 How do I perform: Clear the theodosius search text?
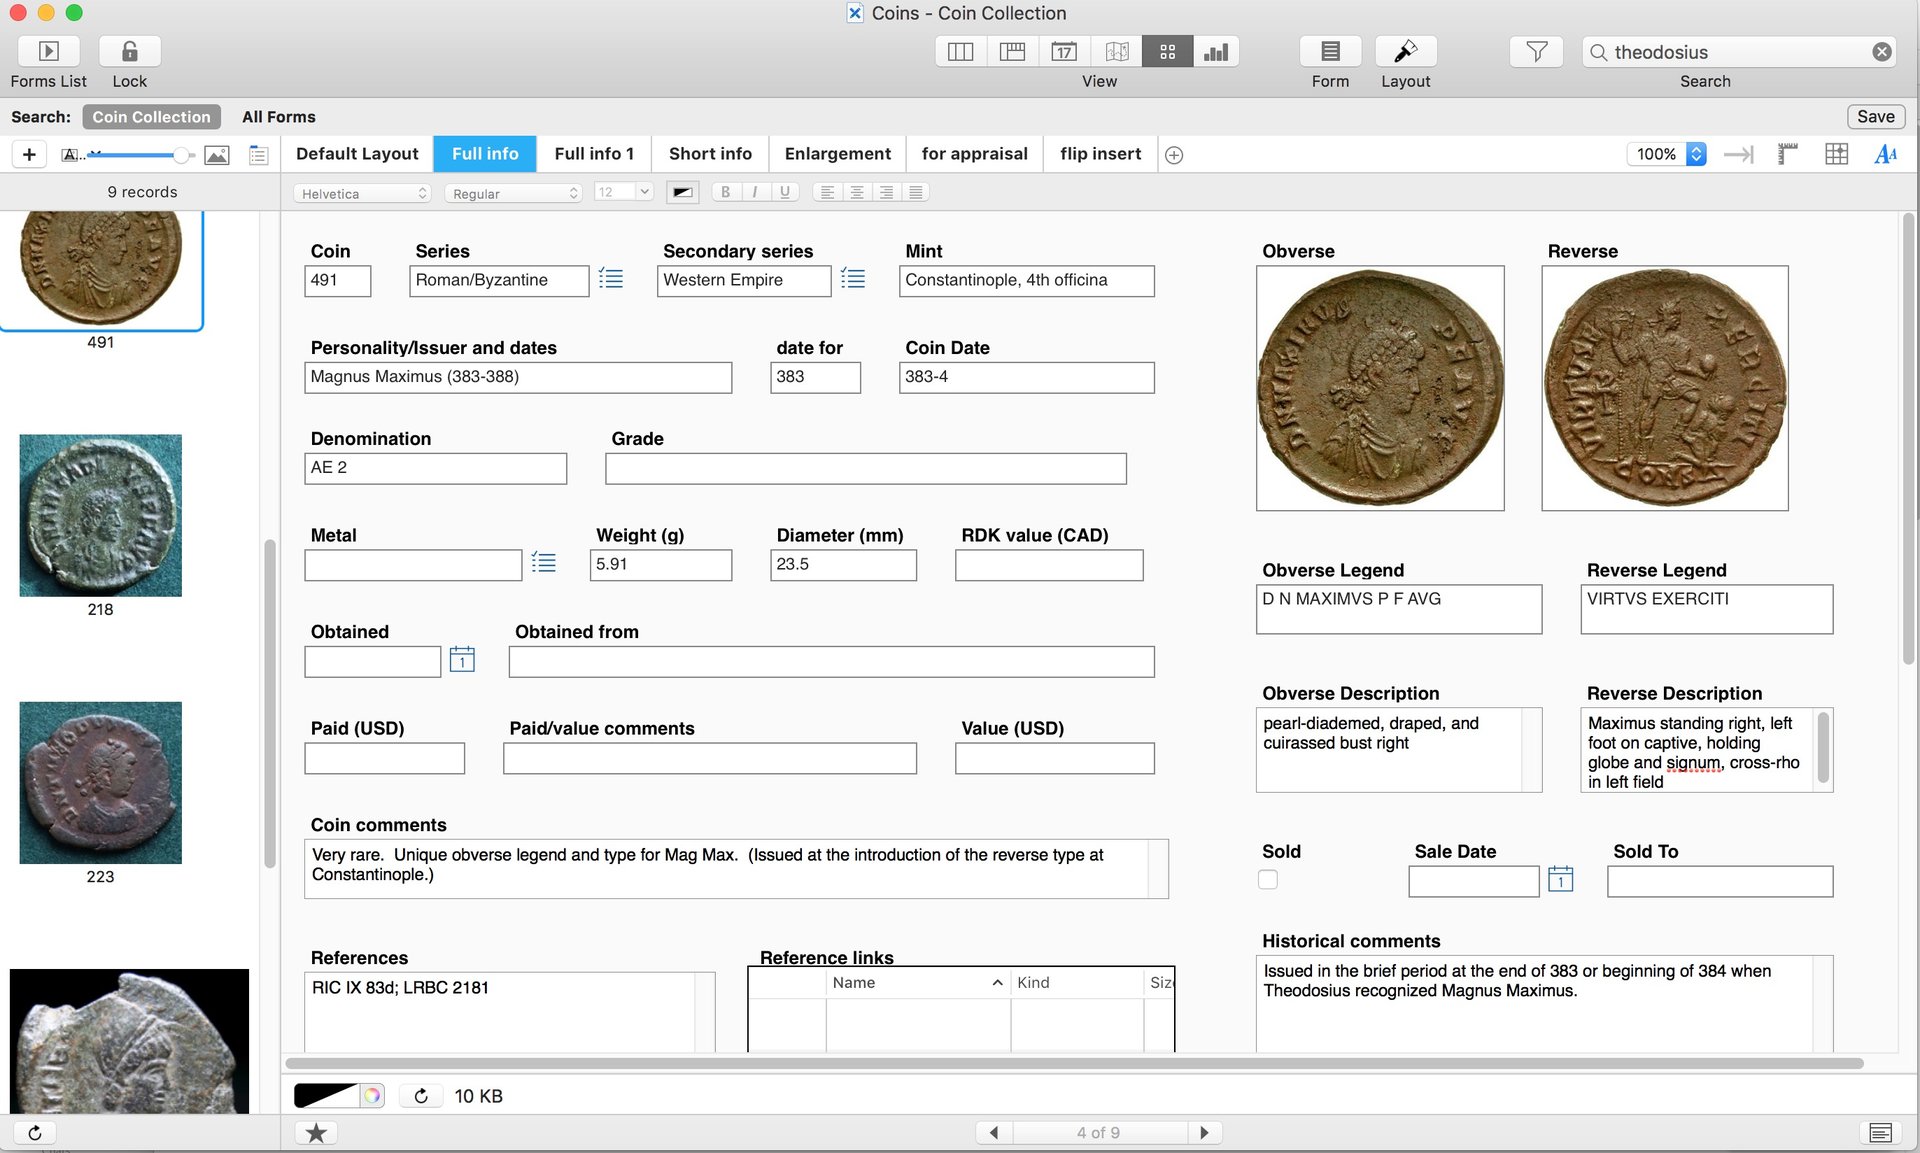tap(1881, 52)
